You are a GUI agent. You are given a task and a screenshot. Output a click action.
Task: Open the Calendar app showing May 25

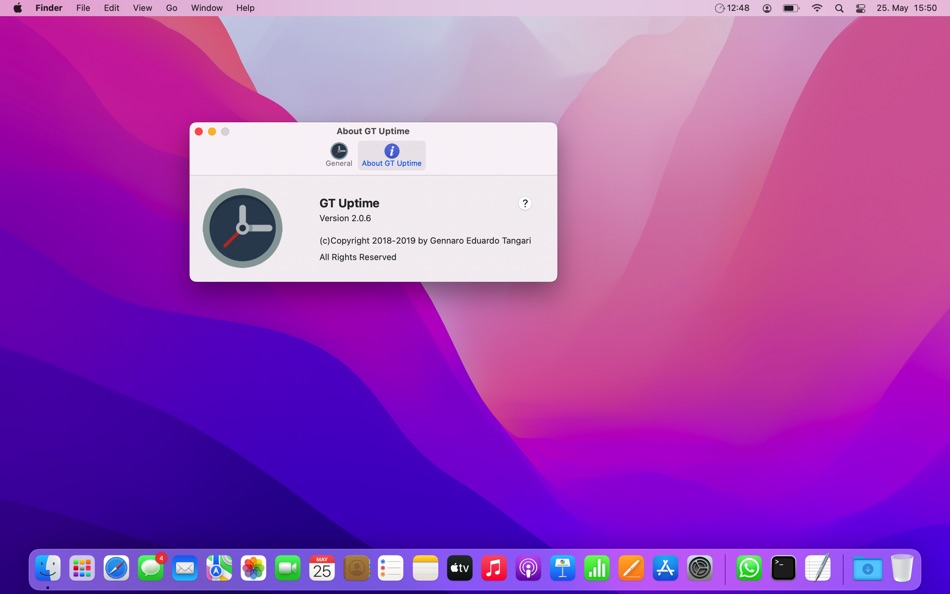click(x=322, y=568)
